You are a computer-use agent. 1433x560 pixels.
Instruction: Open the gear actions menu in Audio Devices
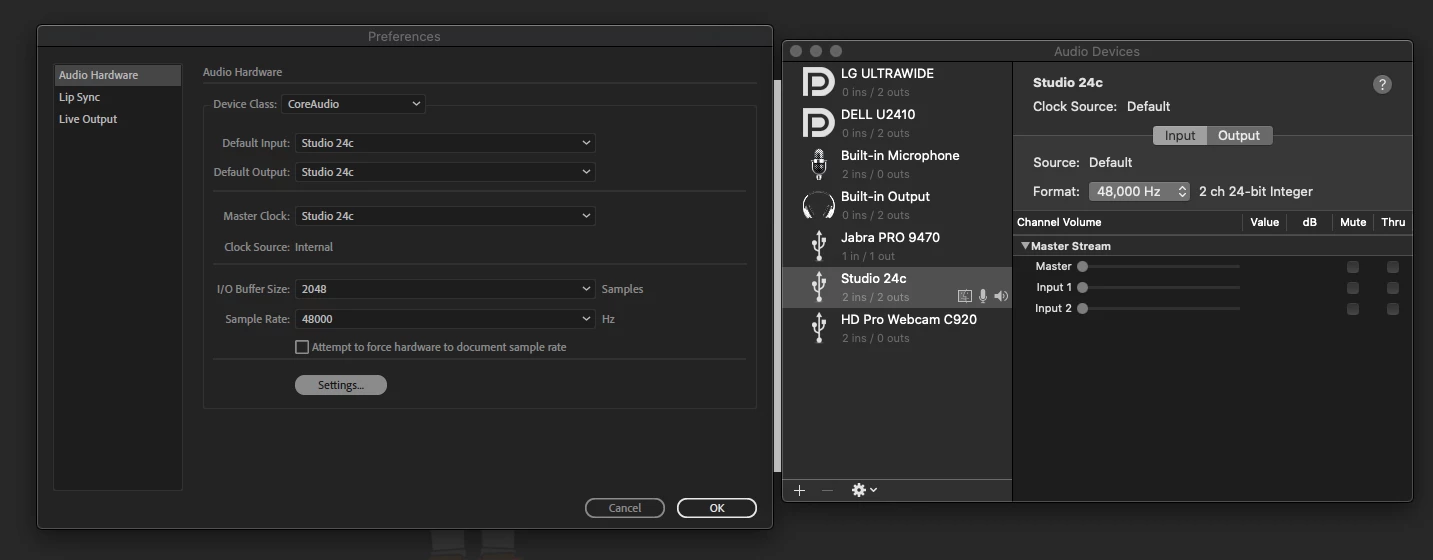[864, 490]
